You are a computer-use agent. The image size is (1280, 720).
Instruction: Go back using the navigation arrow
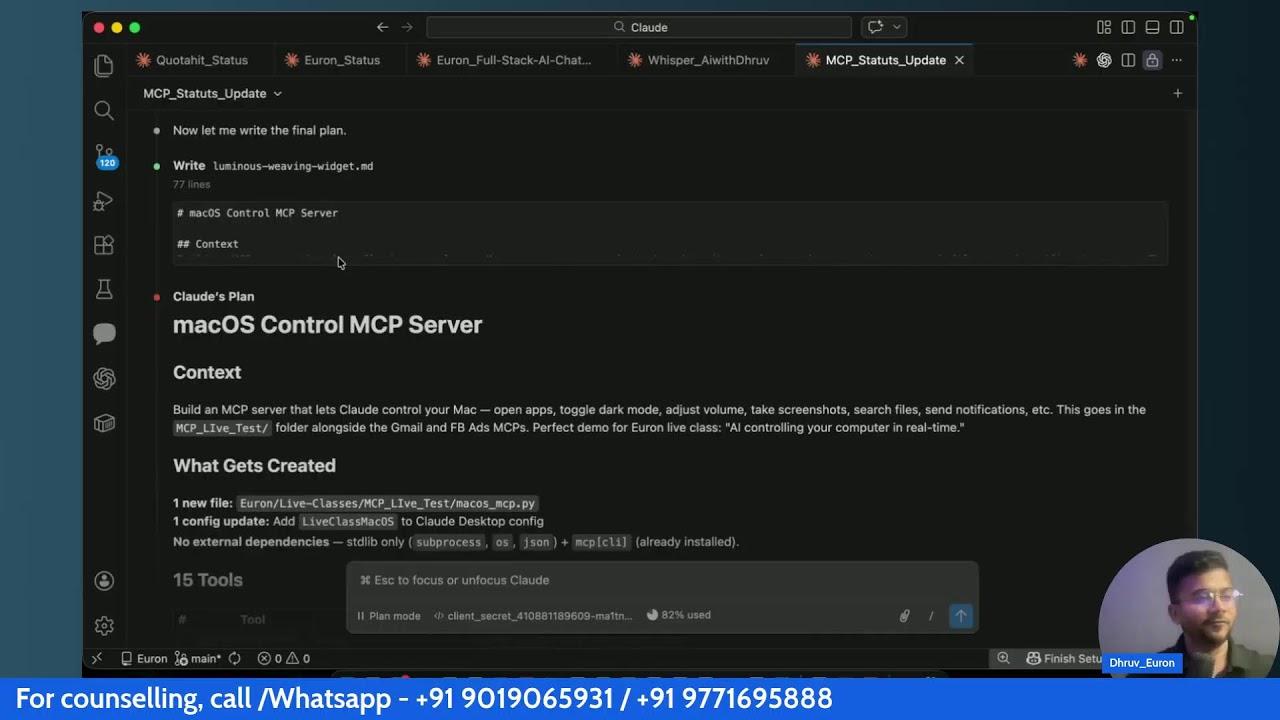(x=382, y=27)
